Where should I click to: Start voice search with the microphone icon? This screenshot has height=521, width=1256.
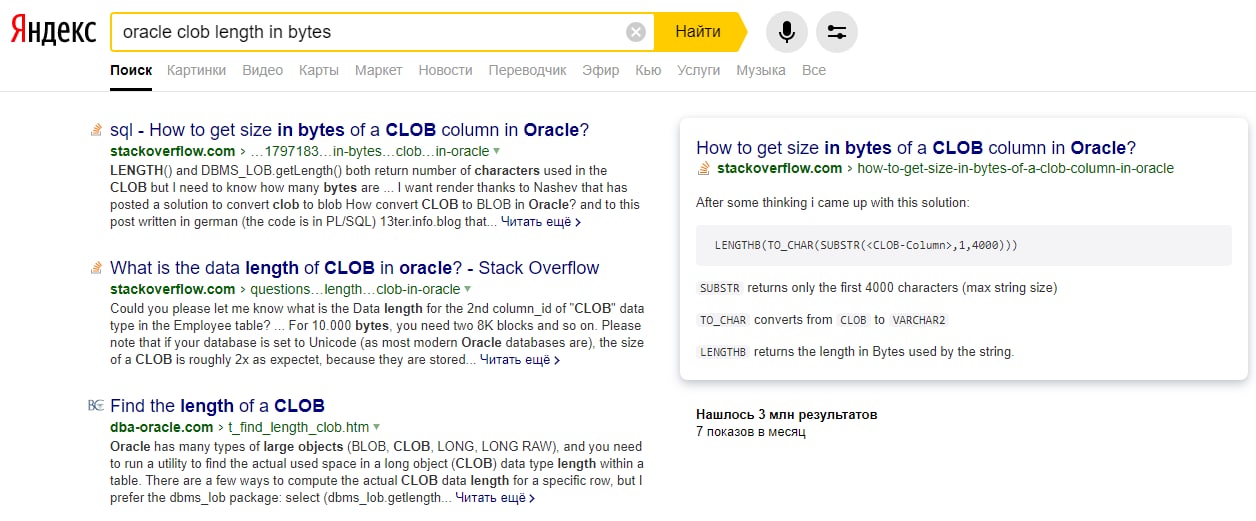tap(787, 32)
